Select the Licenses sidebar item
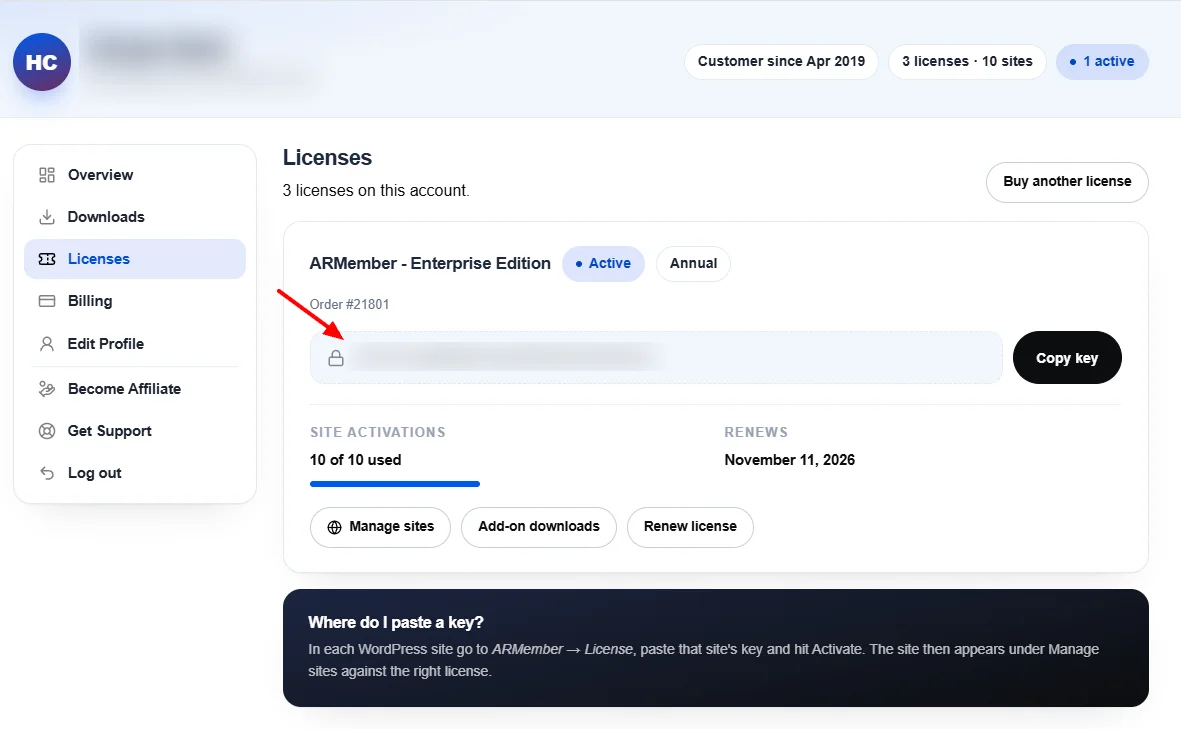1181x729 pixels. (135, 259)
